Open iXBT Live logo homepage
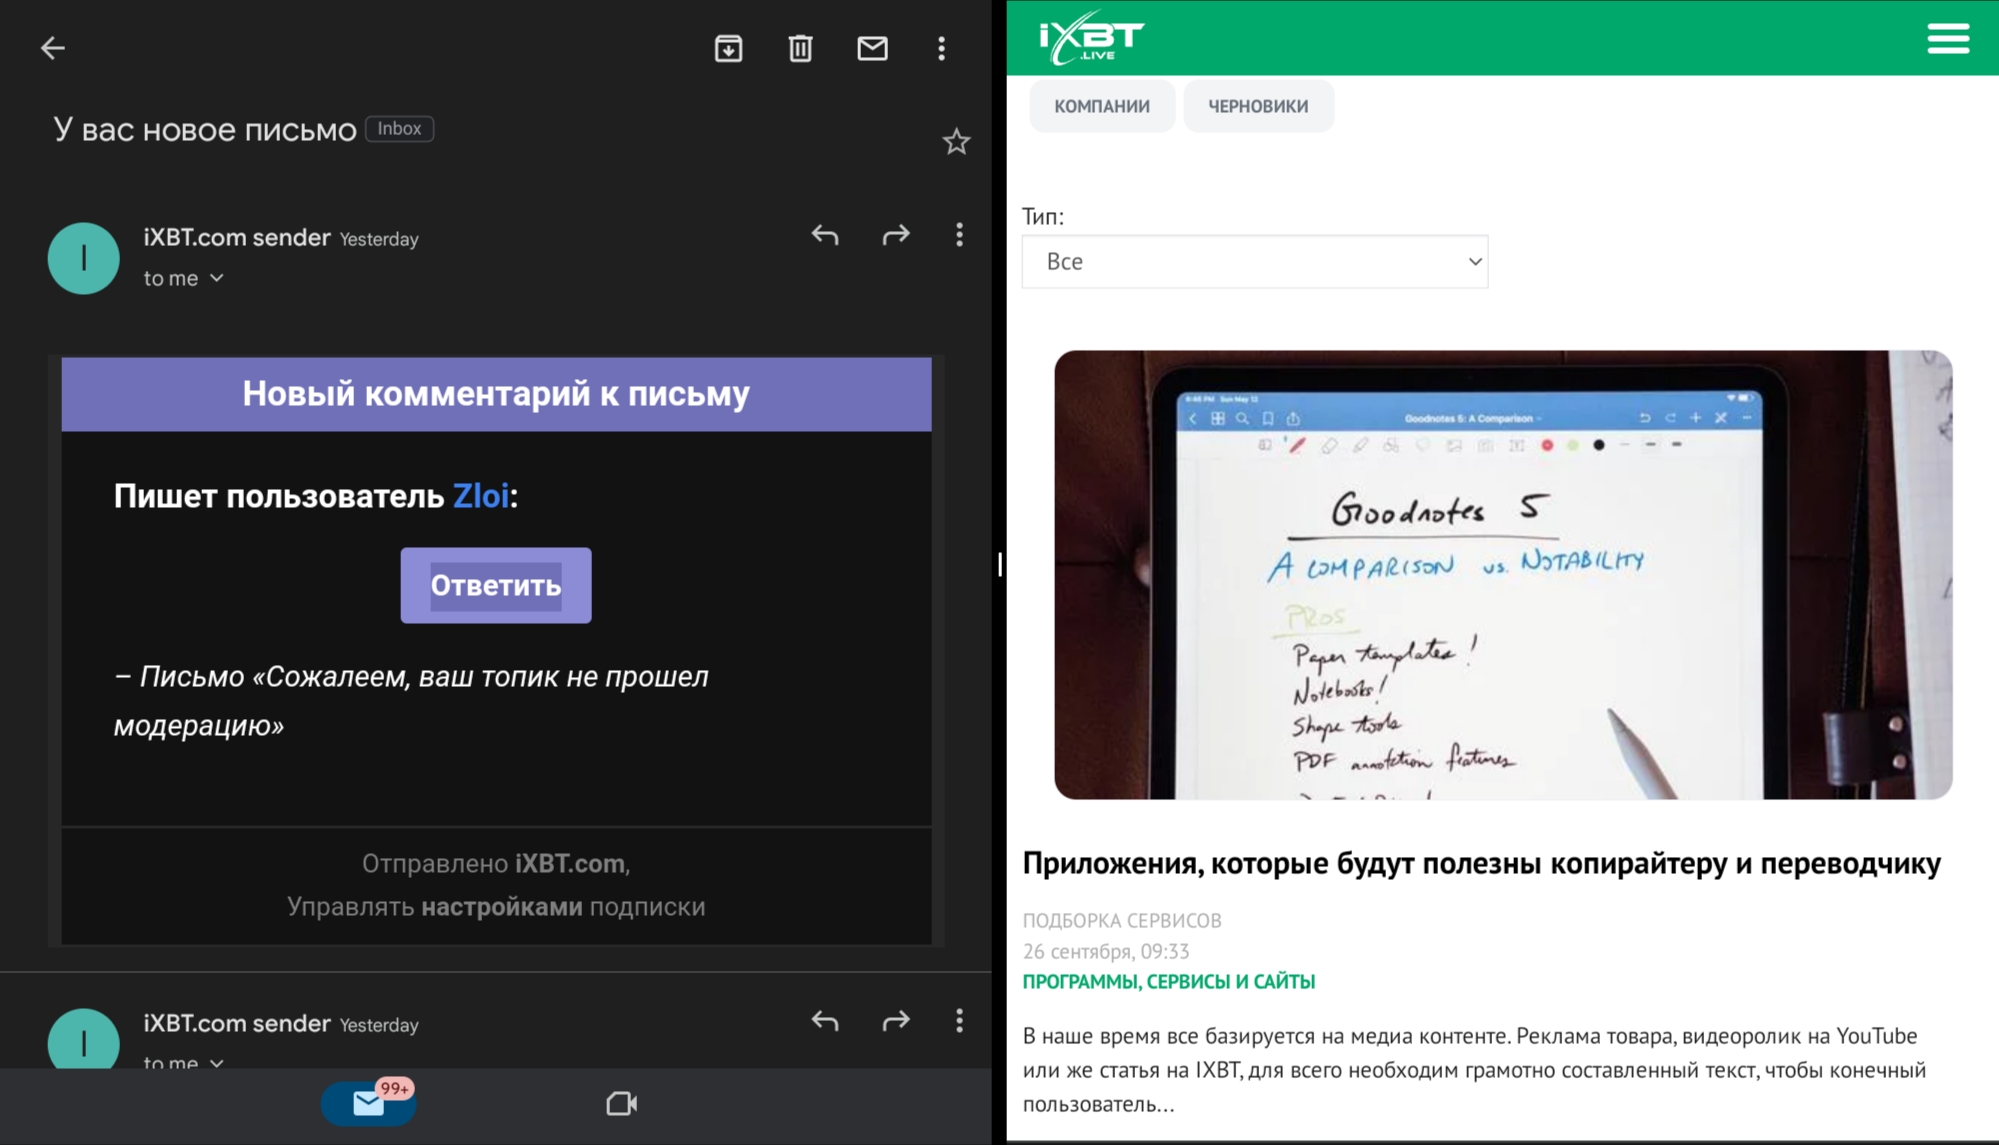 [1090, 38]
